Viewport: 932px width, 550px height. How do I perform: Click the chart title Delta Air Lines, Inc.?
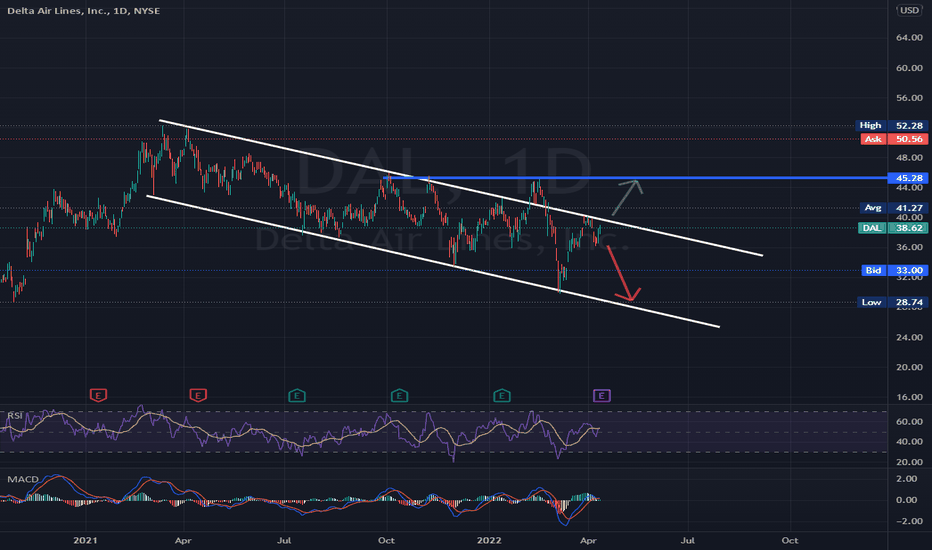[58, 11]
